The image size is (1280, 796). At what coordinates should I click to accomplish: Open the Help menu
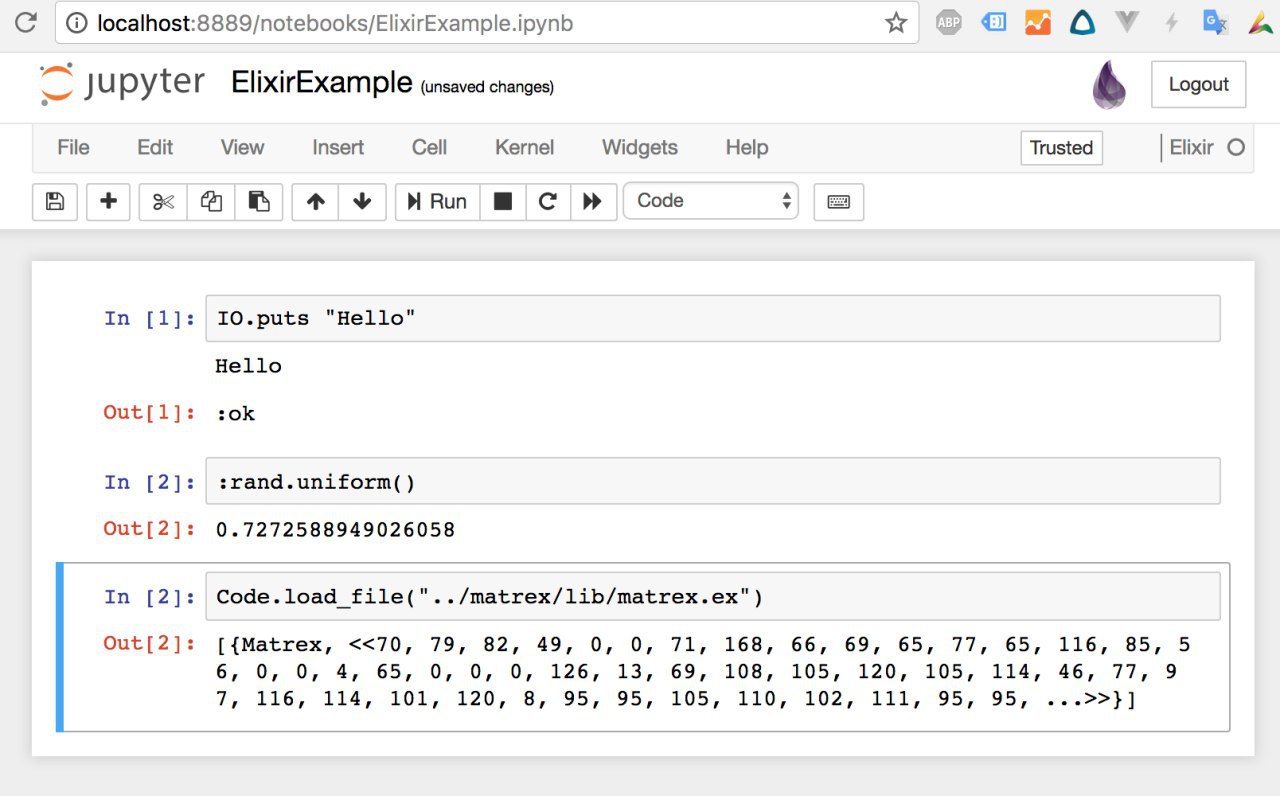point(747,147)
